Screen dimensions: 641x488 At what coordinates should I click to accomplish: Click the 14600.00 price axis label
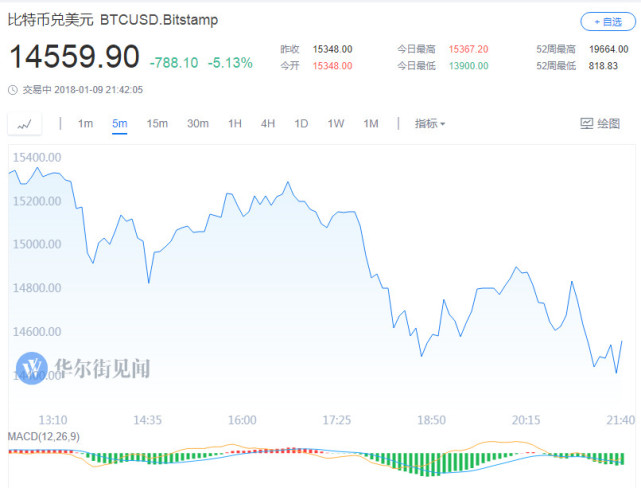click(x=37, y=331)
